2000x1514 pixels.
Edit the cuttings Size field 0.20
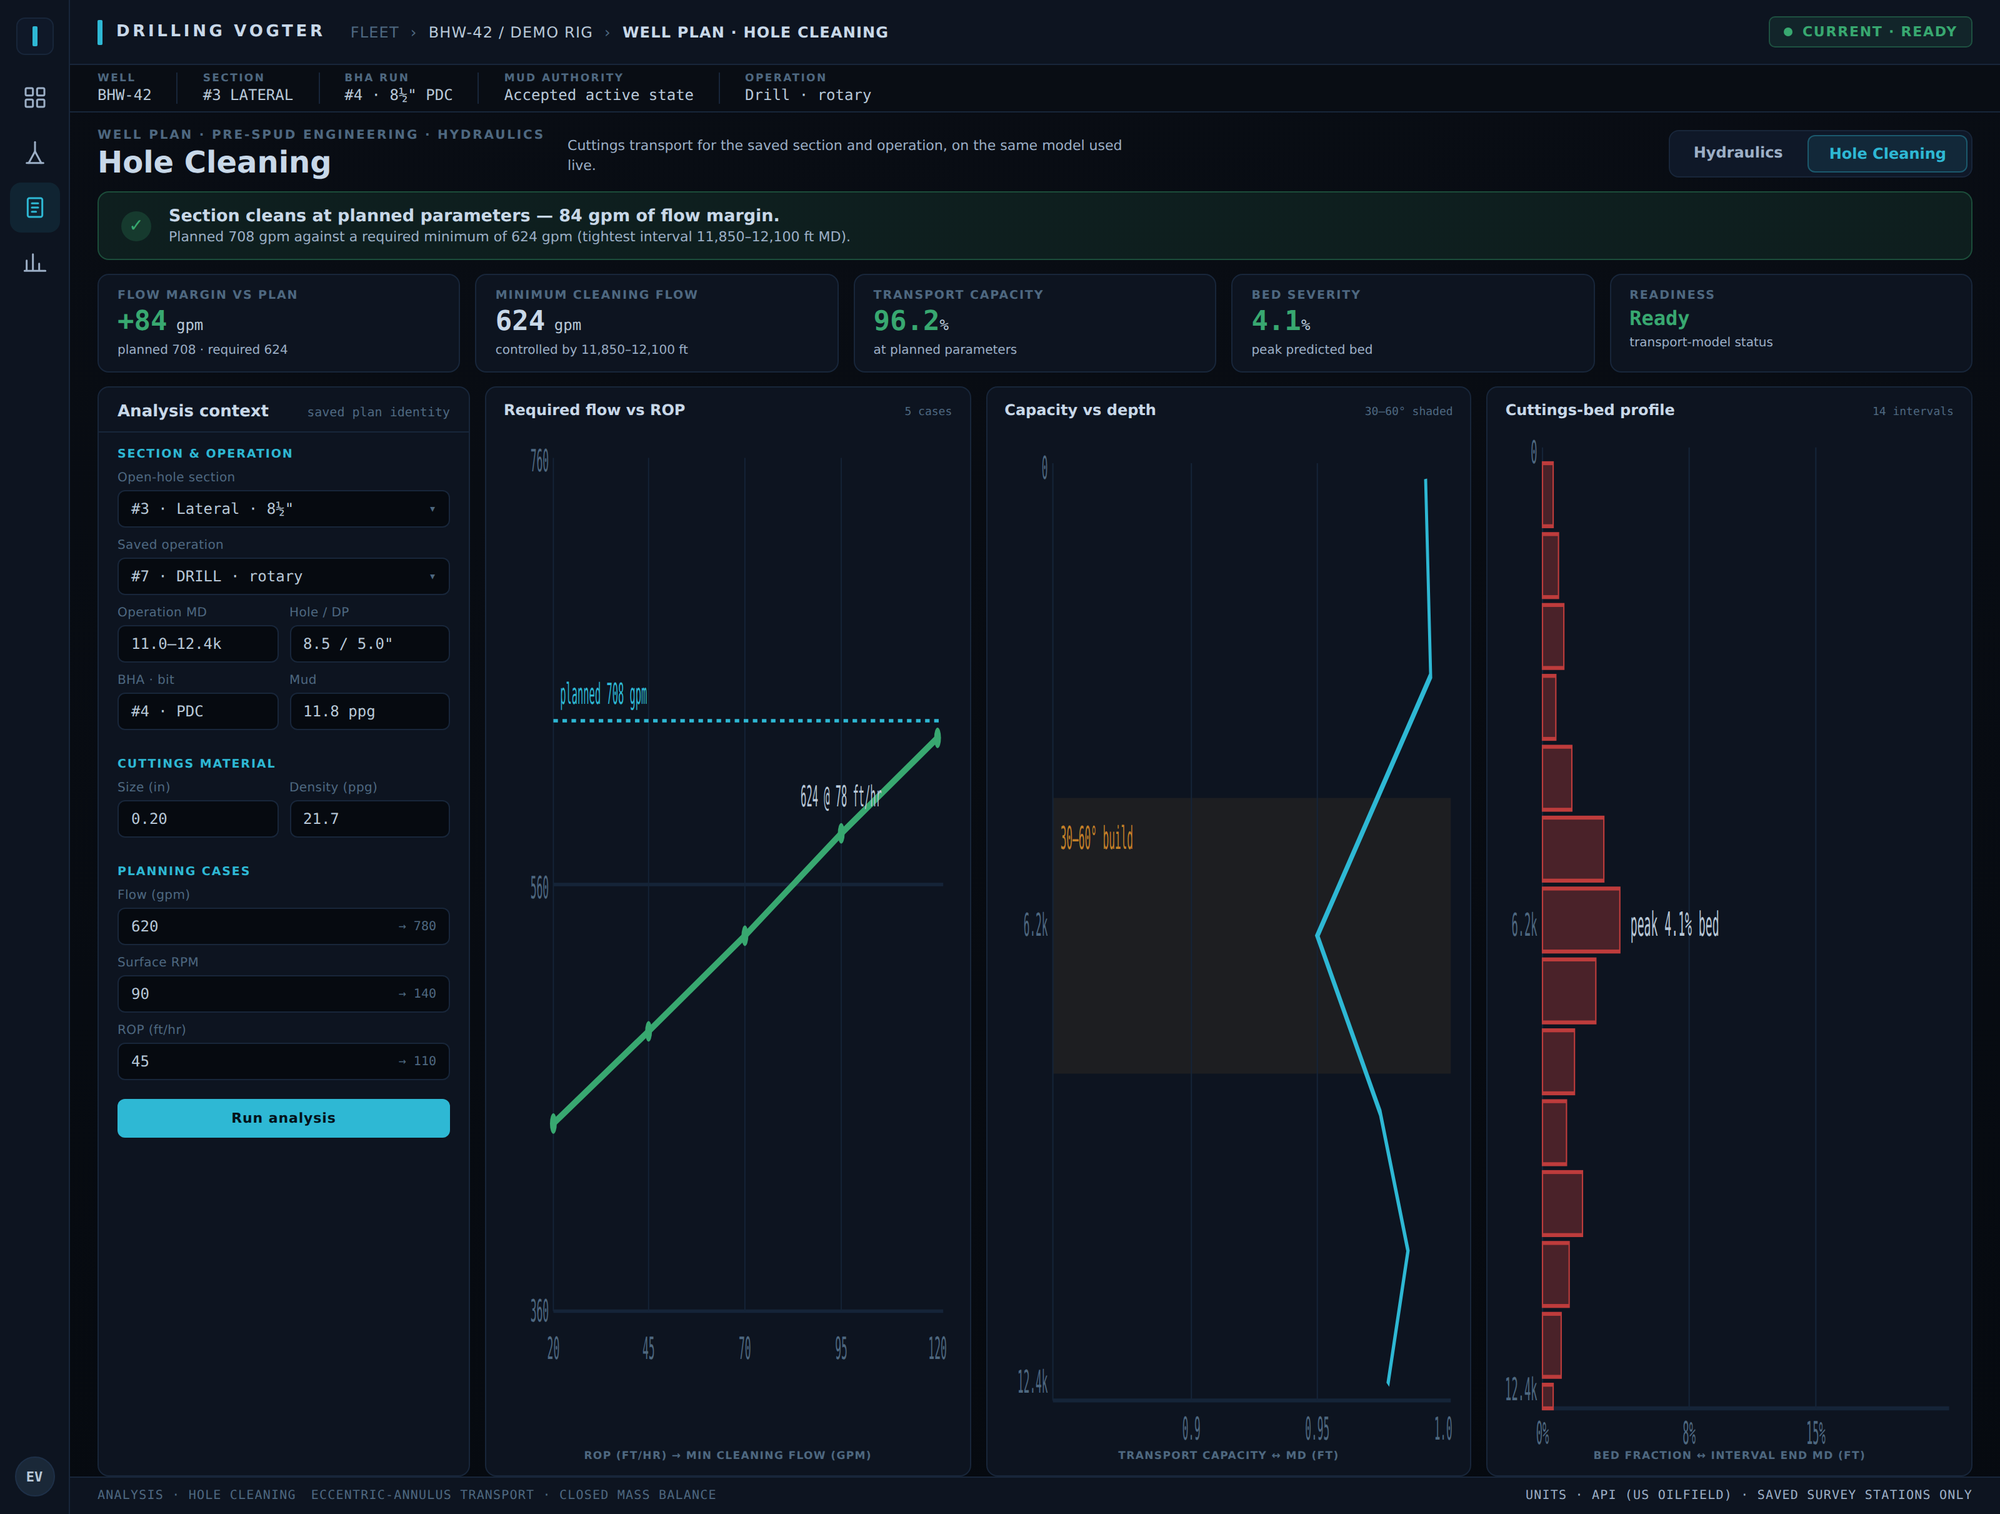[197, 819]
